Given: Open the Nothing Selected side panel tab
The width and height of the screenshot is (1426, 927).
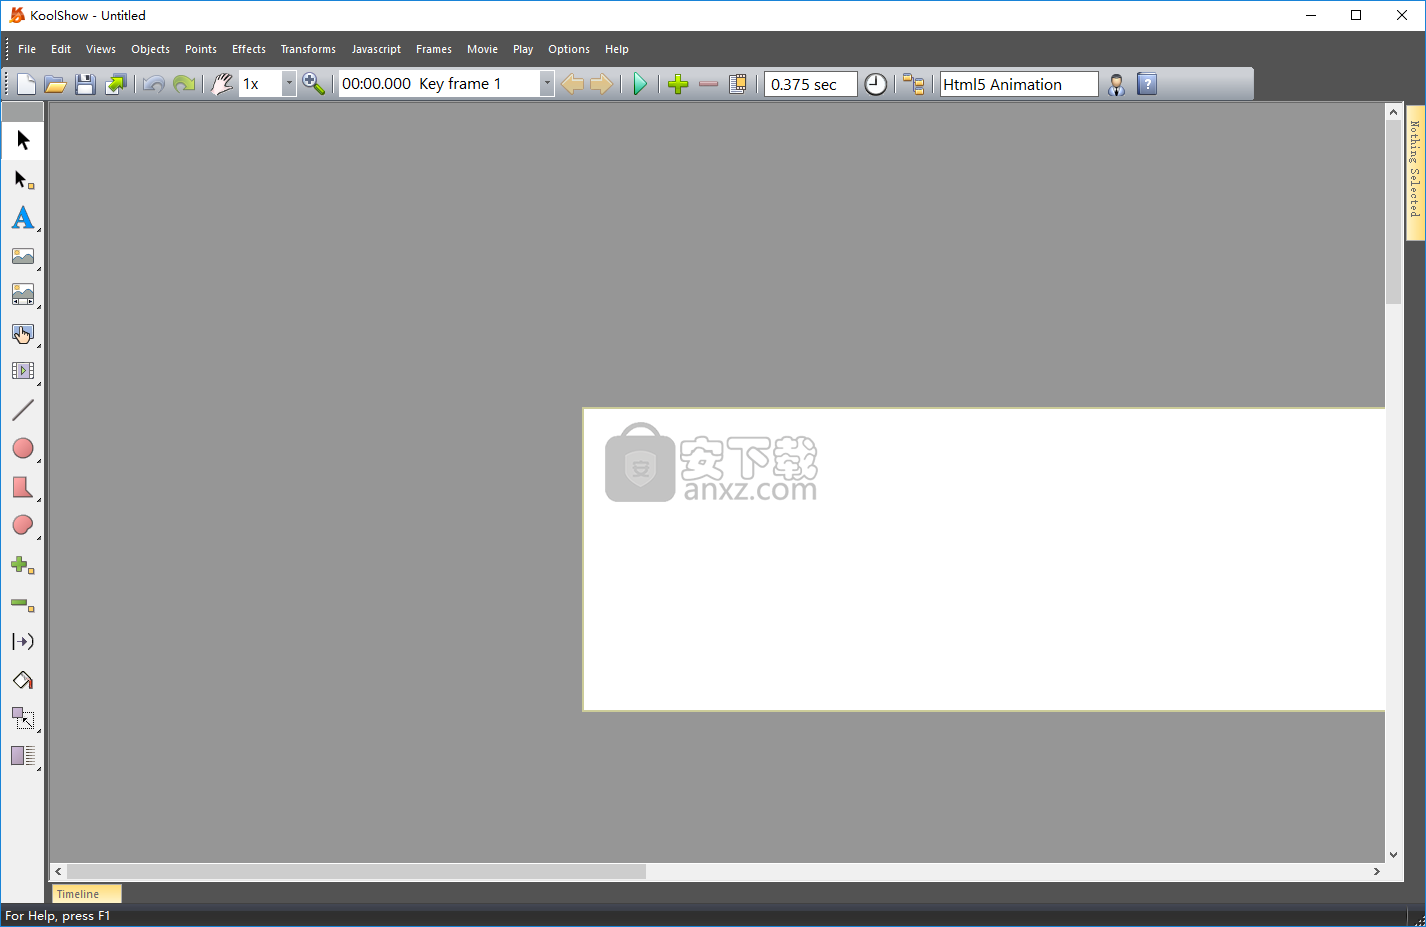Looking at the screenshot, I should click(1415, 172).
